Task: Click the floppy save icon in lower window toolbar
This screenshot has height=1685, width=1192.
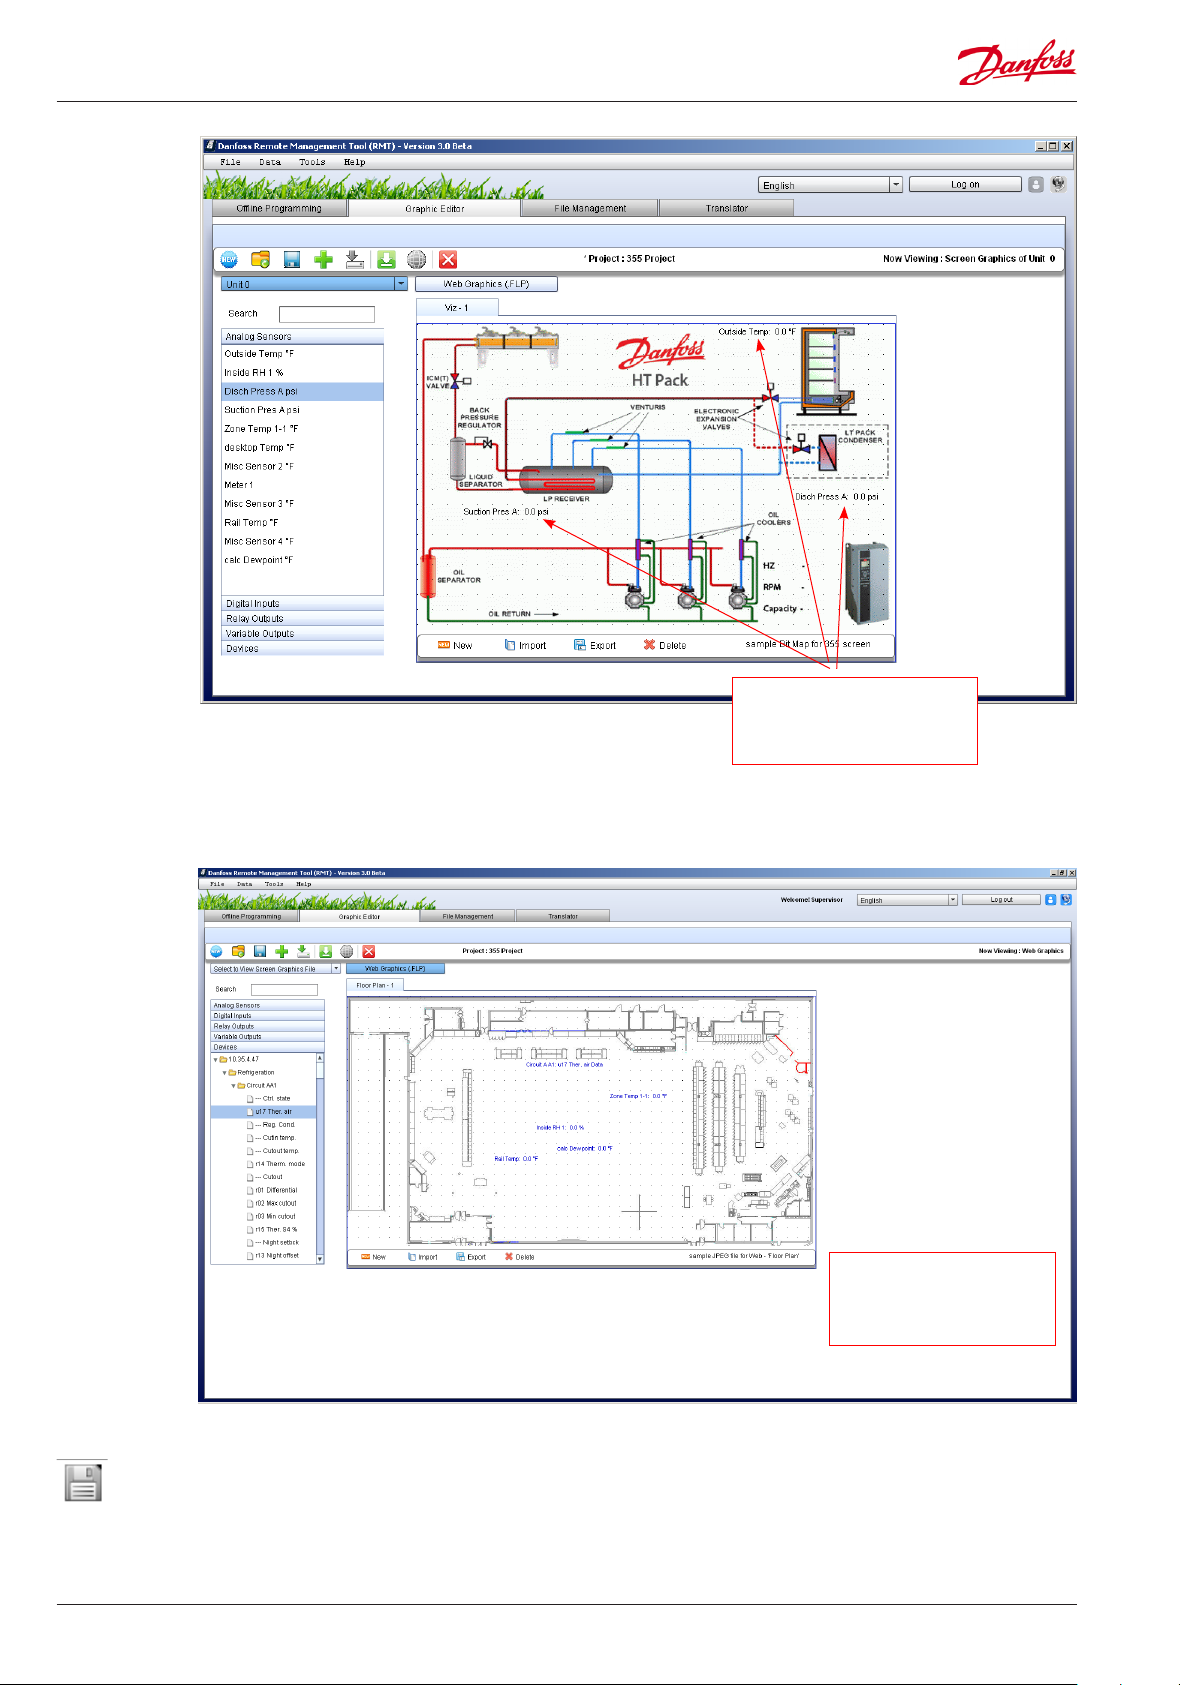Action: pos(260,951)
